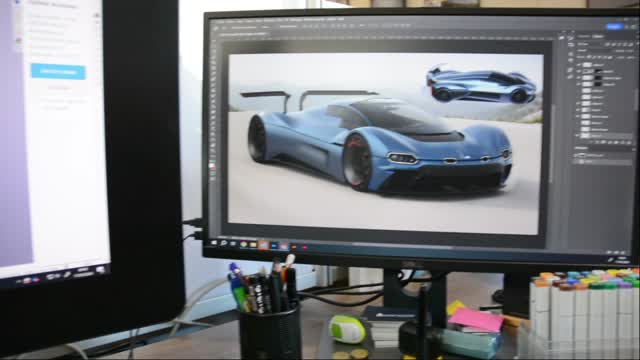The image size is (640, 360).
Task: Click the foreground/background color swatch in toolbar
Action: point(212,168)
